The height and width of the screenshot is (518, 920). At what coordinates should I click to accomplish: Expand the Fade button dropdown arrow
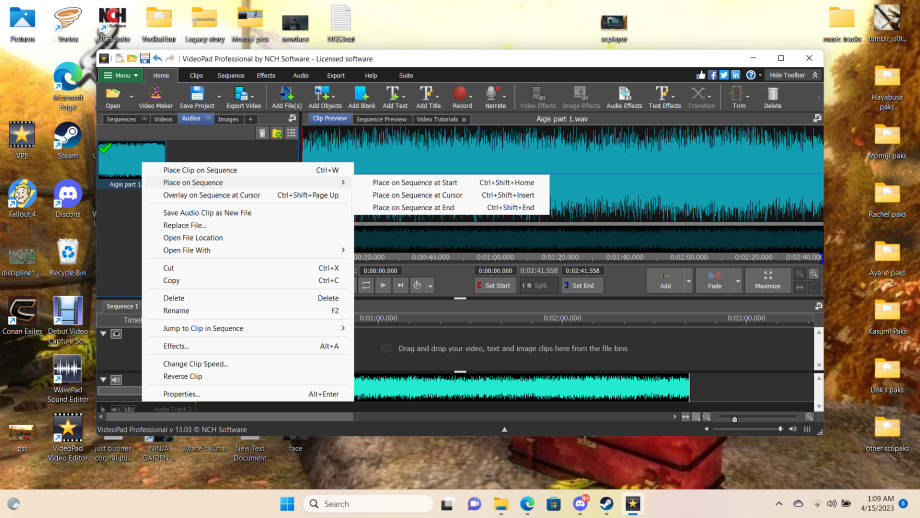[738, 281]
